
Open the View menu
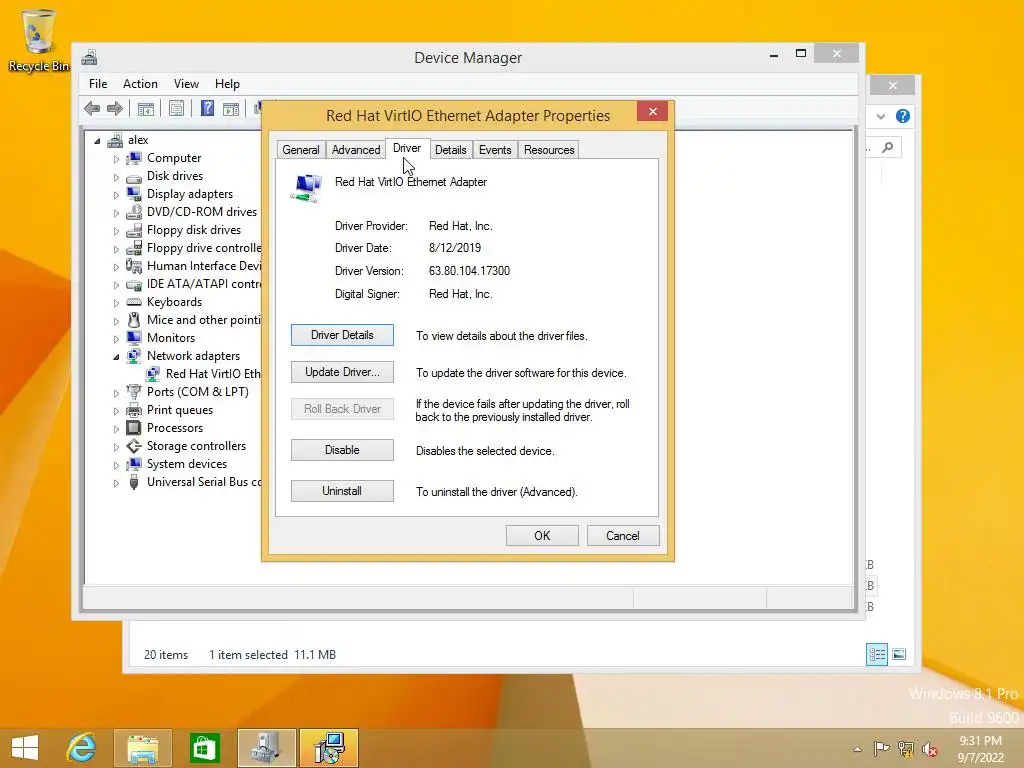click(x=186, y=84)
